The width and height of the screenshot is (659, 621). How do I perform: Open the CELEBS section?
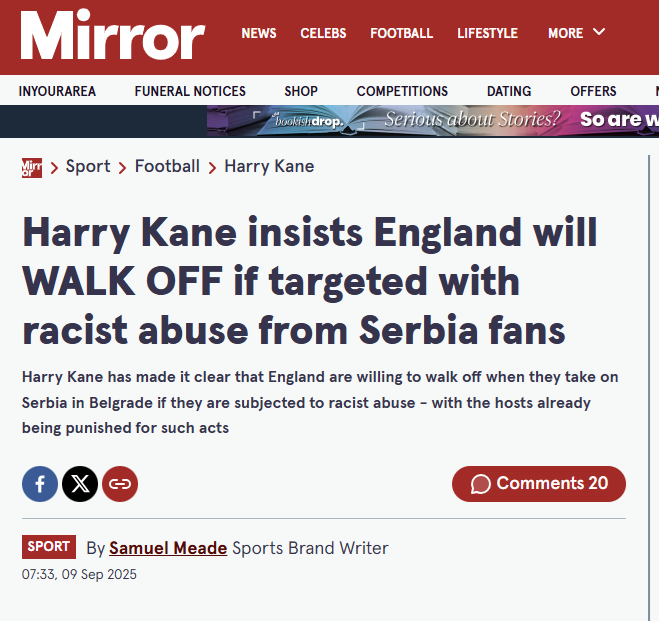[x=323, y=33]
